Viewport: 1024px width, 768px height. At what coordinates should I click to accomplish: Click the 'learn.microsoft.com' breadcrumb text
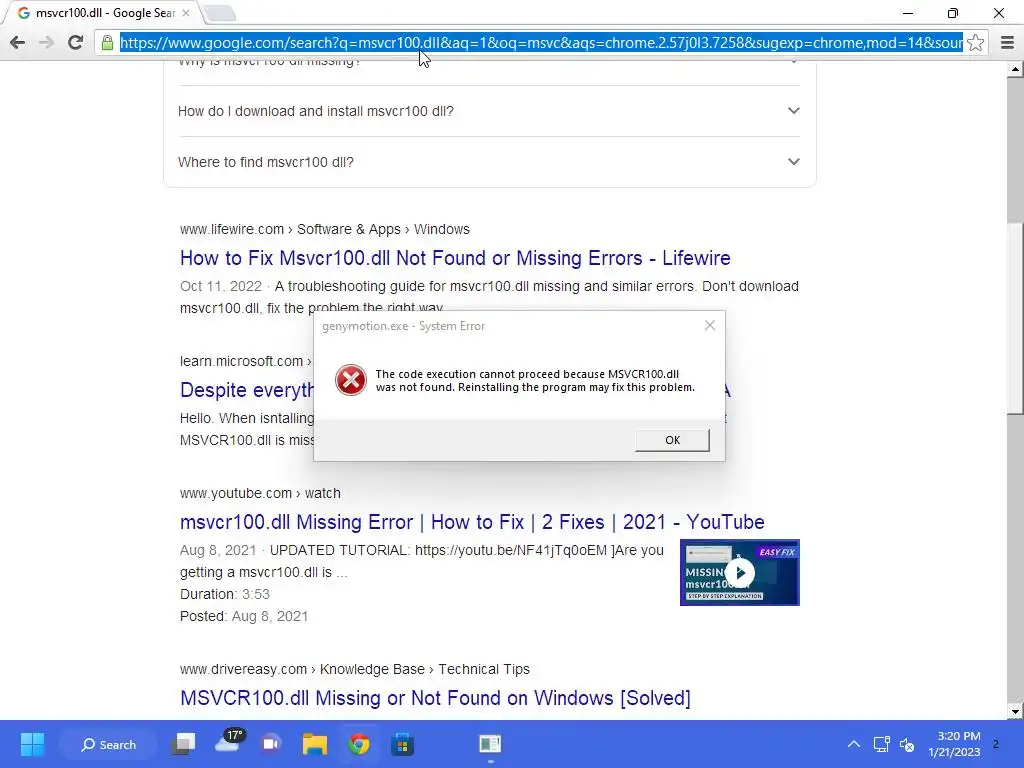click(241, 361)
